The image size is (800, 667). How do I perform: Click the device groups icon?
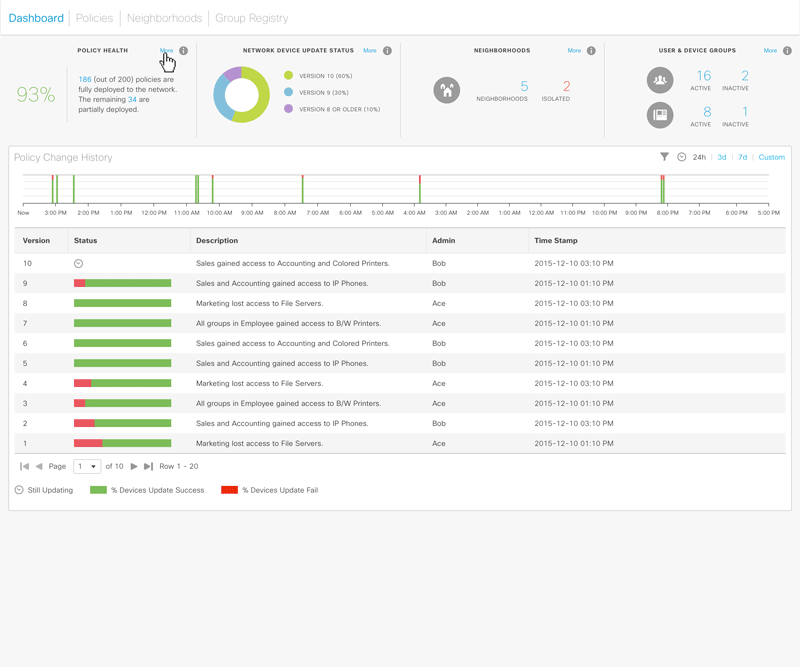(660, 116)
